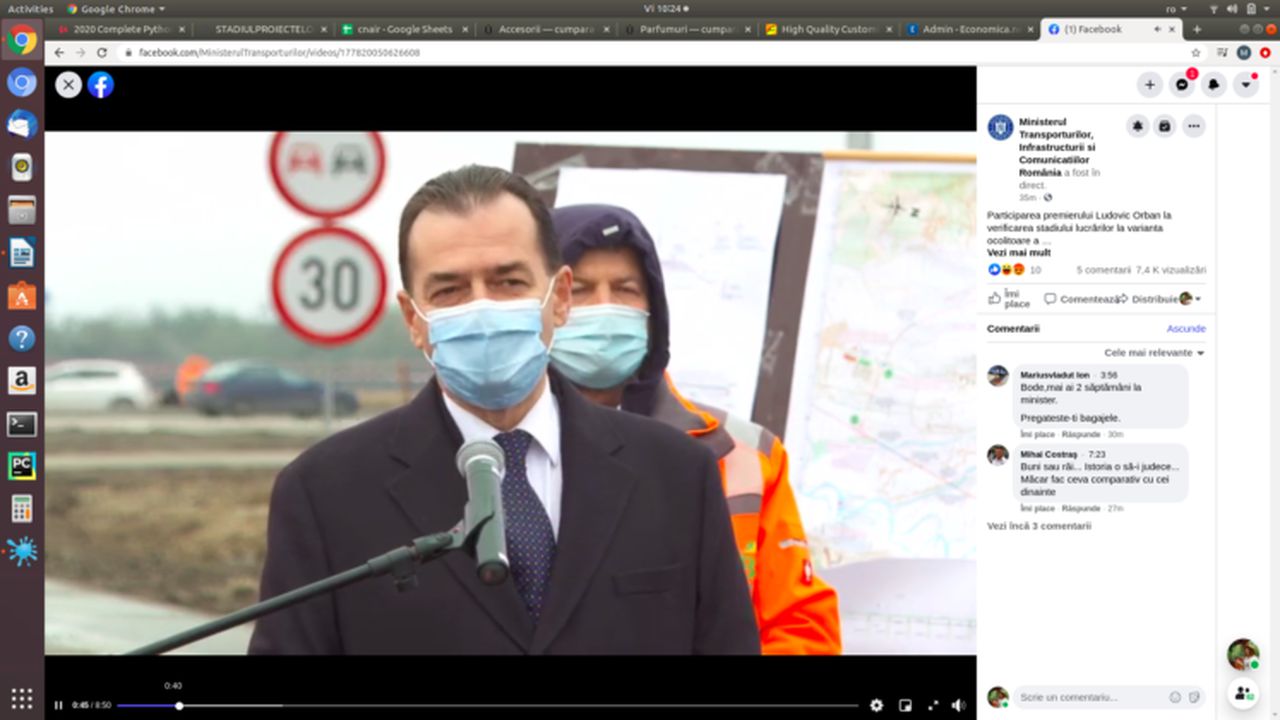This screenshot has width=1280, height=720.
Task: Open chat head profile with green dot
Action: pyautogui.click(x=1243, y=654)
